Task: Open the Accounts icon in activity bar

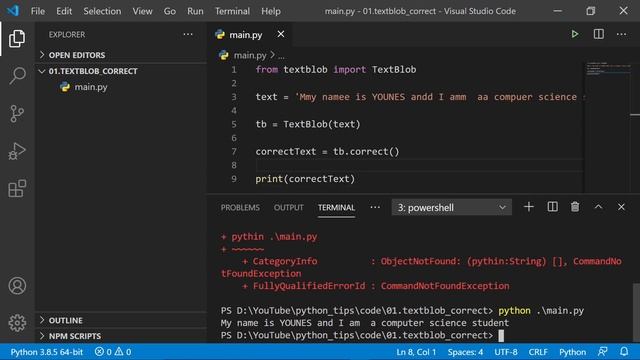Action: 17,286
